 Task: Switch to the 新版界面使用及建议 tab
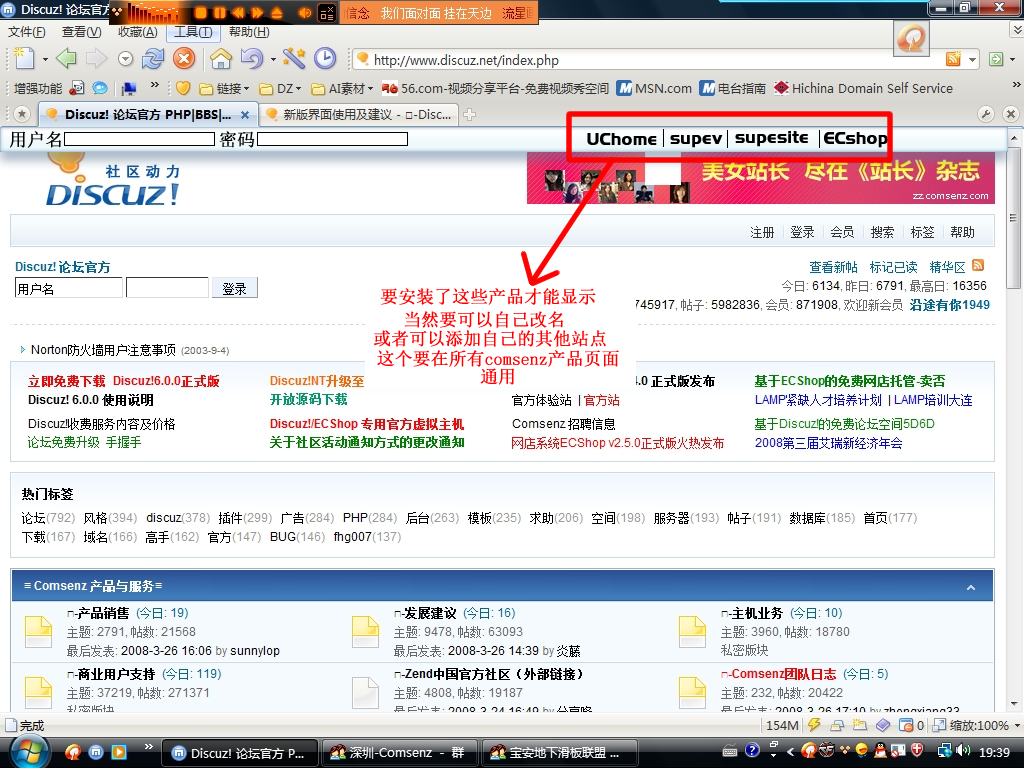(x=359, y=114)
